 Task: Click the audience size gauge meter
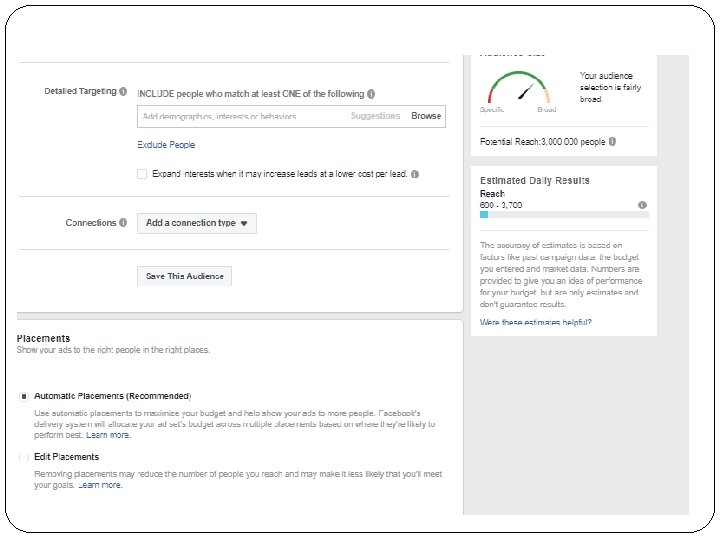(x=518, y=91)
